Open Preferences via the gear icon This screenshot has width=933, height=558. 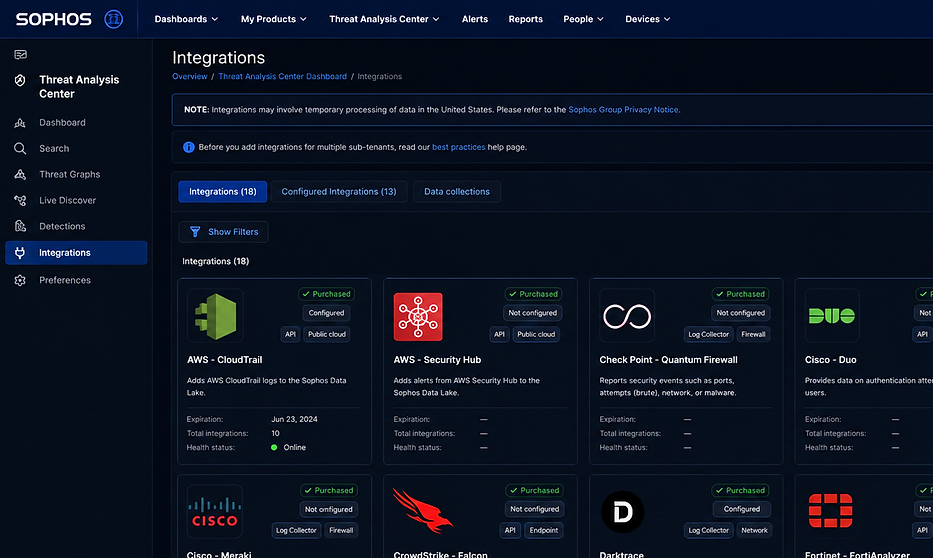(20, 280)
